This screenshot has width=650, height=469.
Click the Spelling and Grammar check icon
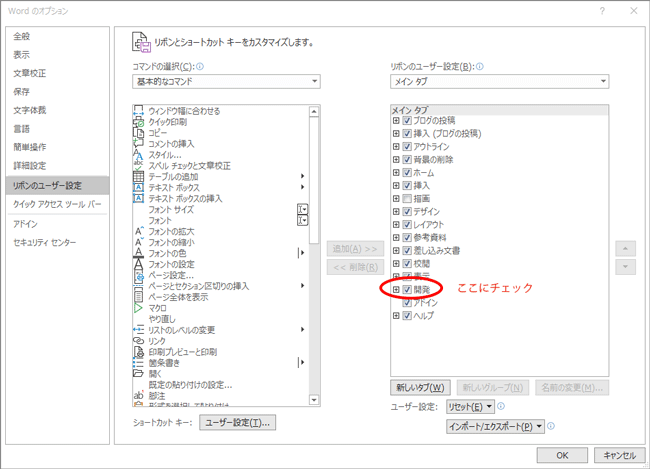(138, 165)
